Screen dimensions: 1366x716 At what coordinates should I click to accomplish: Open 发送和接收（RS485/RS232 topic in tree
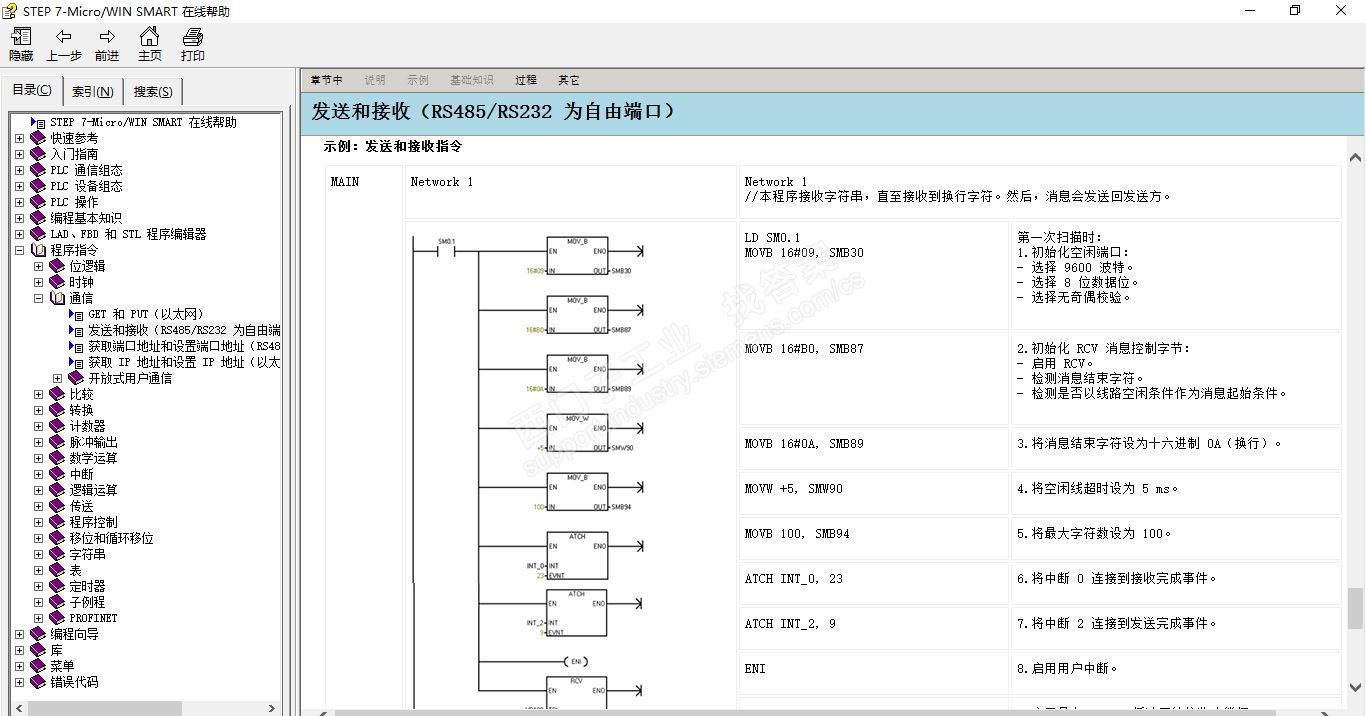[x=184, y=330]
